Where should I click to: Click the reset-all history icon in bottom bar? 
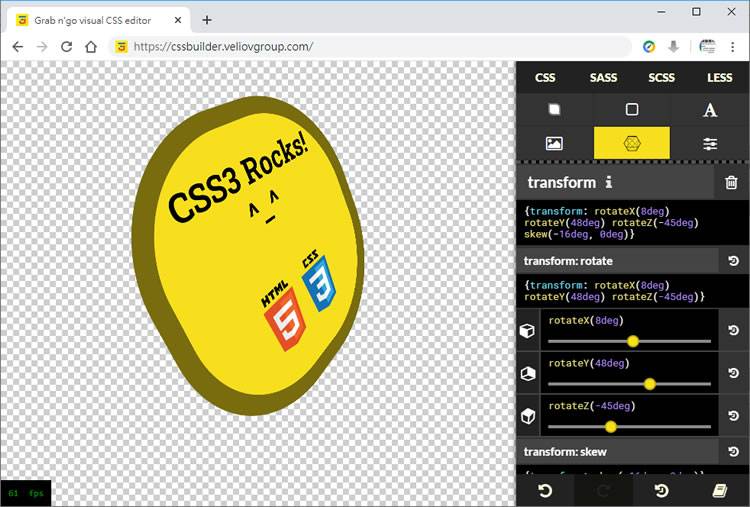[662, 491]
